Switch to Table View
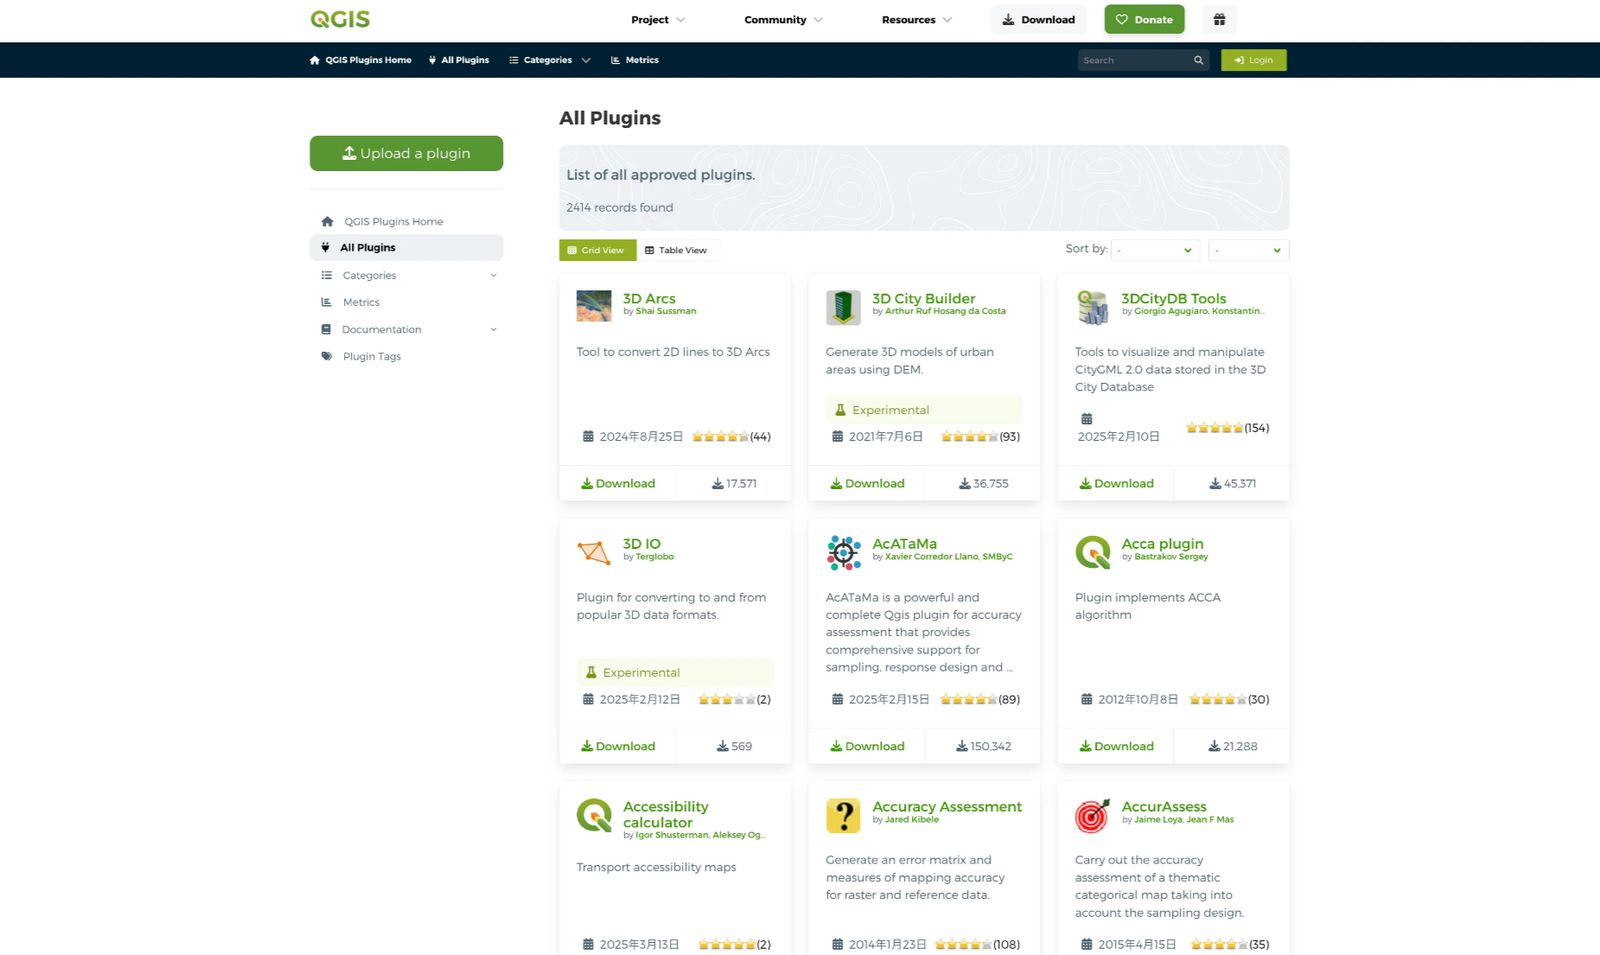 [676, 250]
